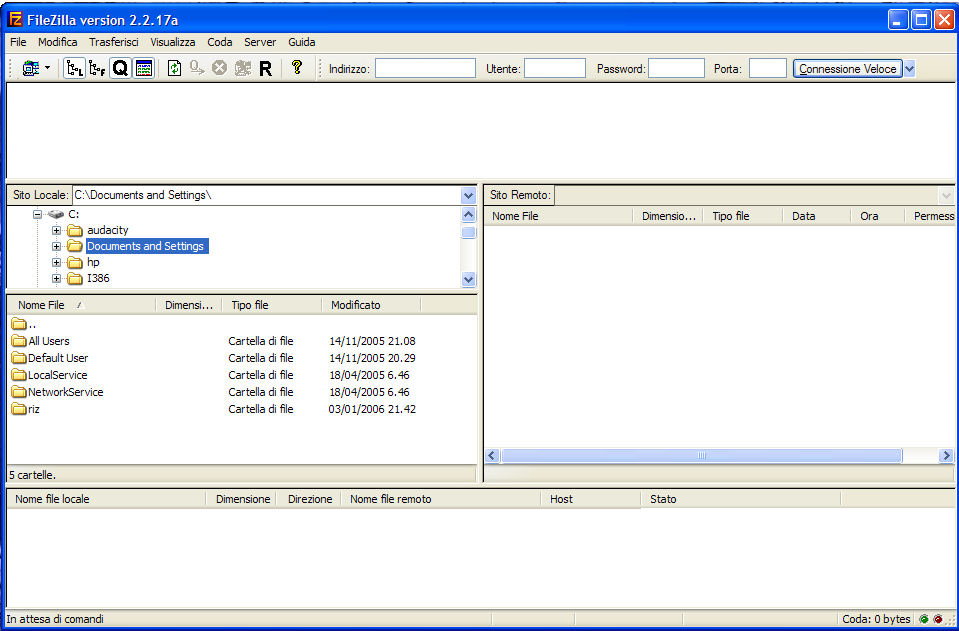Screen dimensions: 959x631
Task: Click the Process Queue icon
Action: (197, 68)
